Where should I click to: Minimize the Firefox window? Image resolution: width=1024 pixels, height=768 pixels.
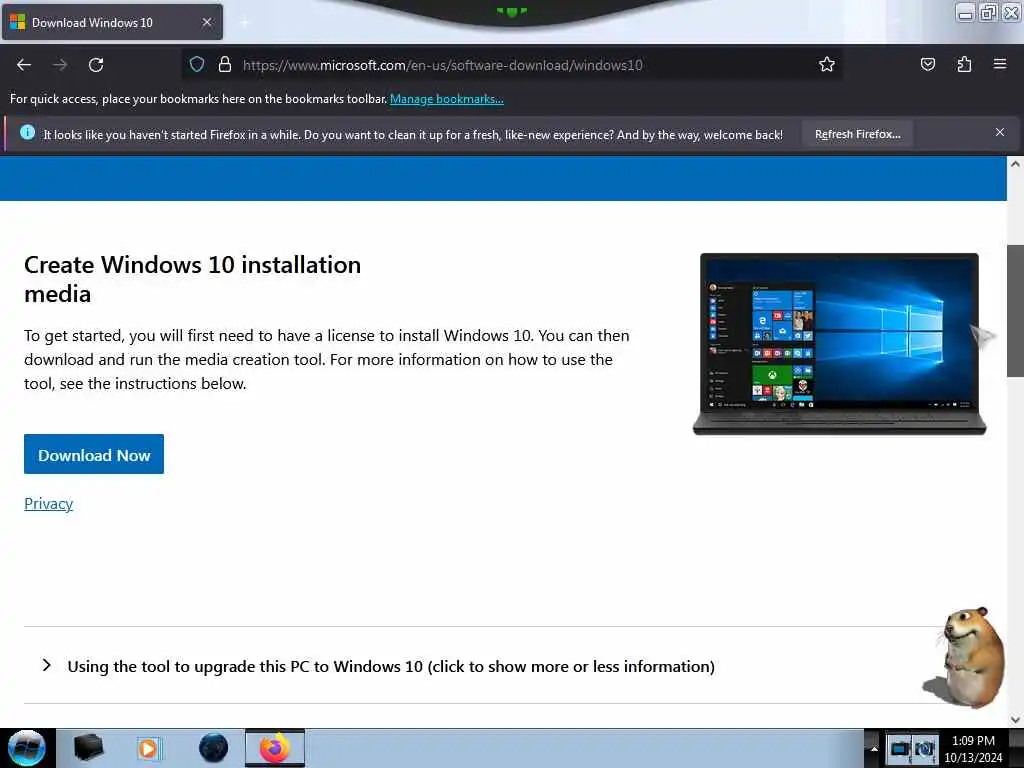(965, 12)
